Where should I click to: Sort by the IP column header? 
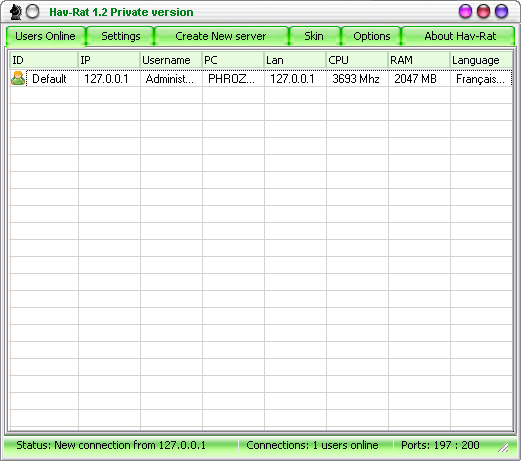[109, 60]
